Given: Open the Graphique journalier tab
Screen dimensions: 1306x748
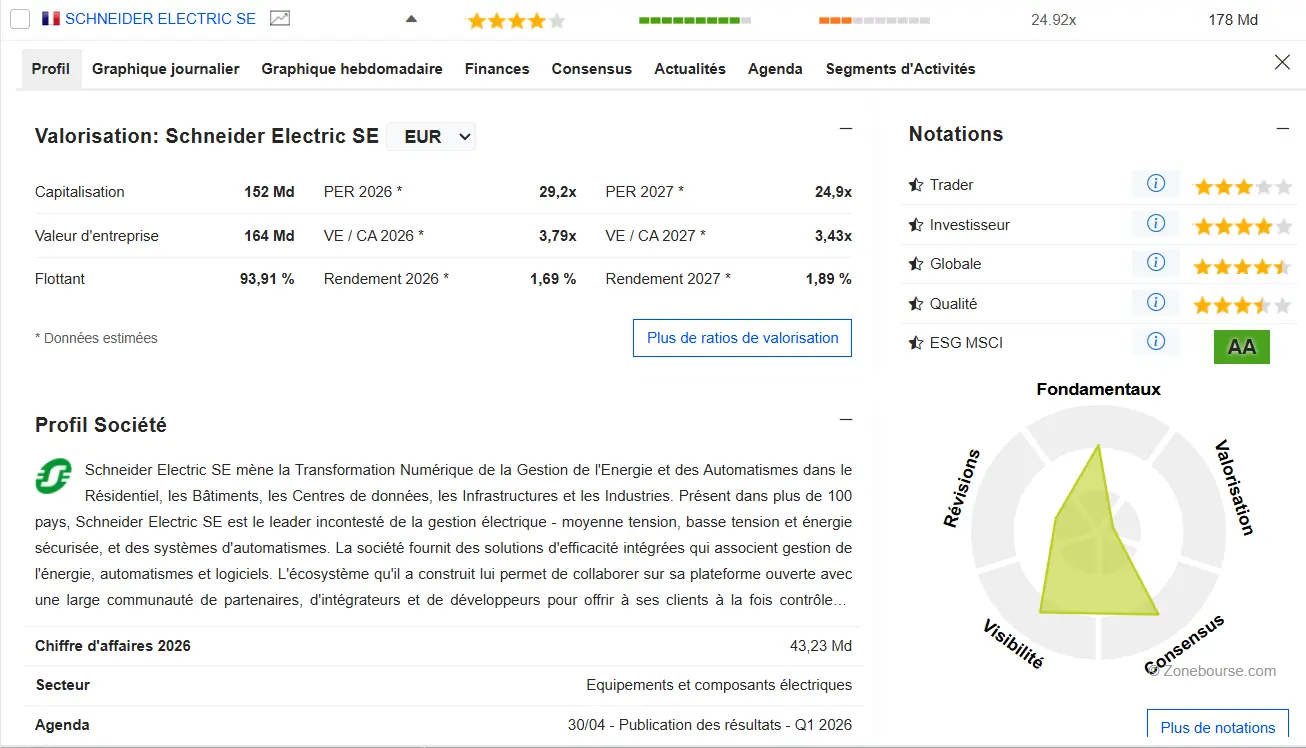Looking at the screenshot, I should point(166,69).
